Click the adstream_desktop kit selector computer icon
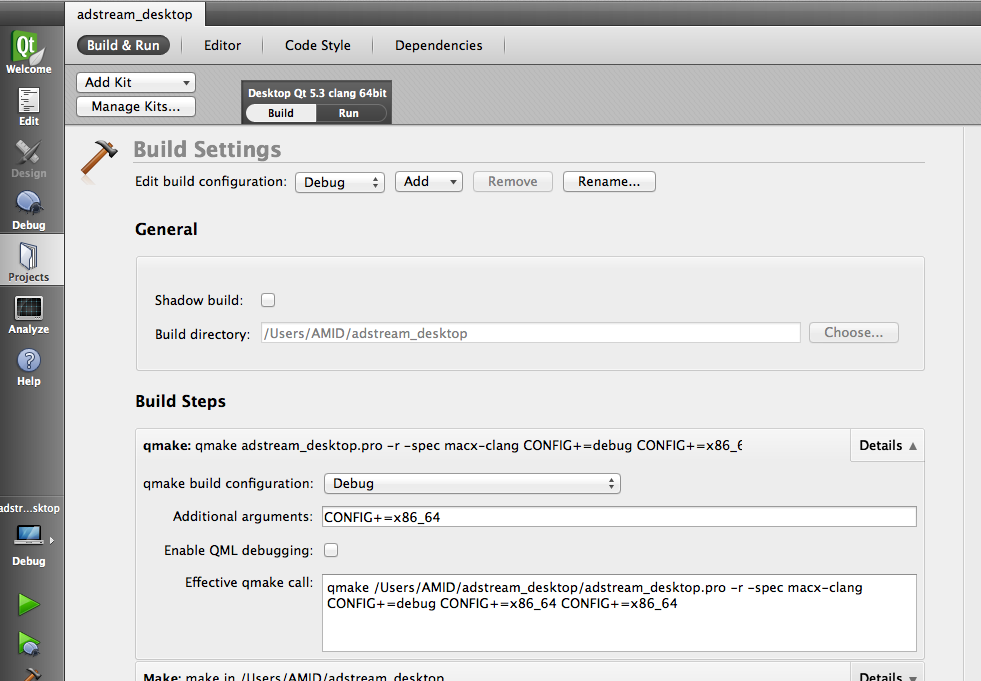The height and width of the screenshot is (681, 981). [29, 536]
